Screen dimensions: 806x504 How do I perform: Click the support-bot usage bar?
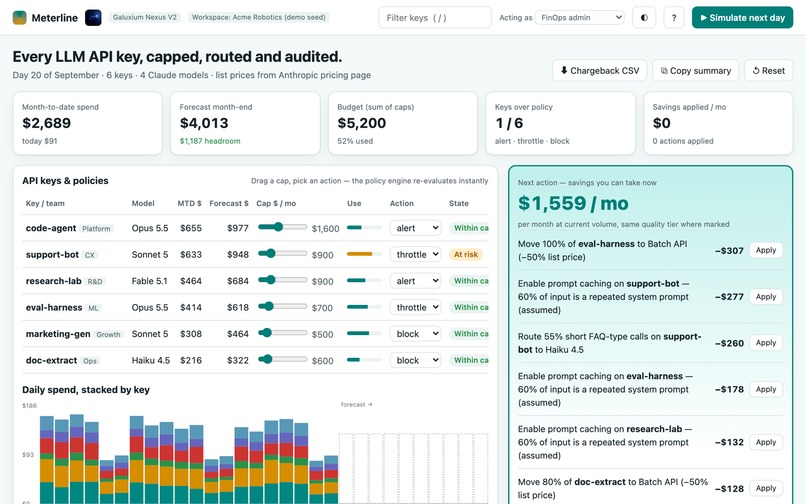pos(364,254)
